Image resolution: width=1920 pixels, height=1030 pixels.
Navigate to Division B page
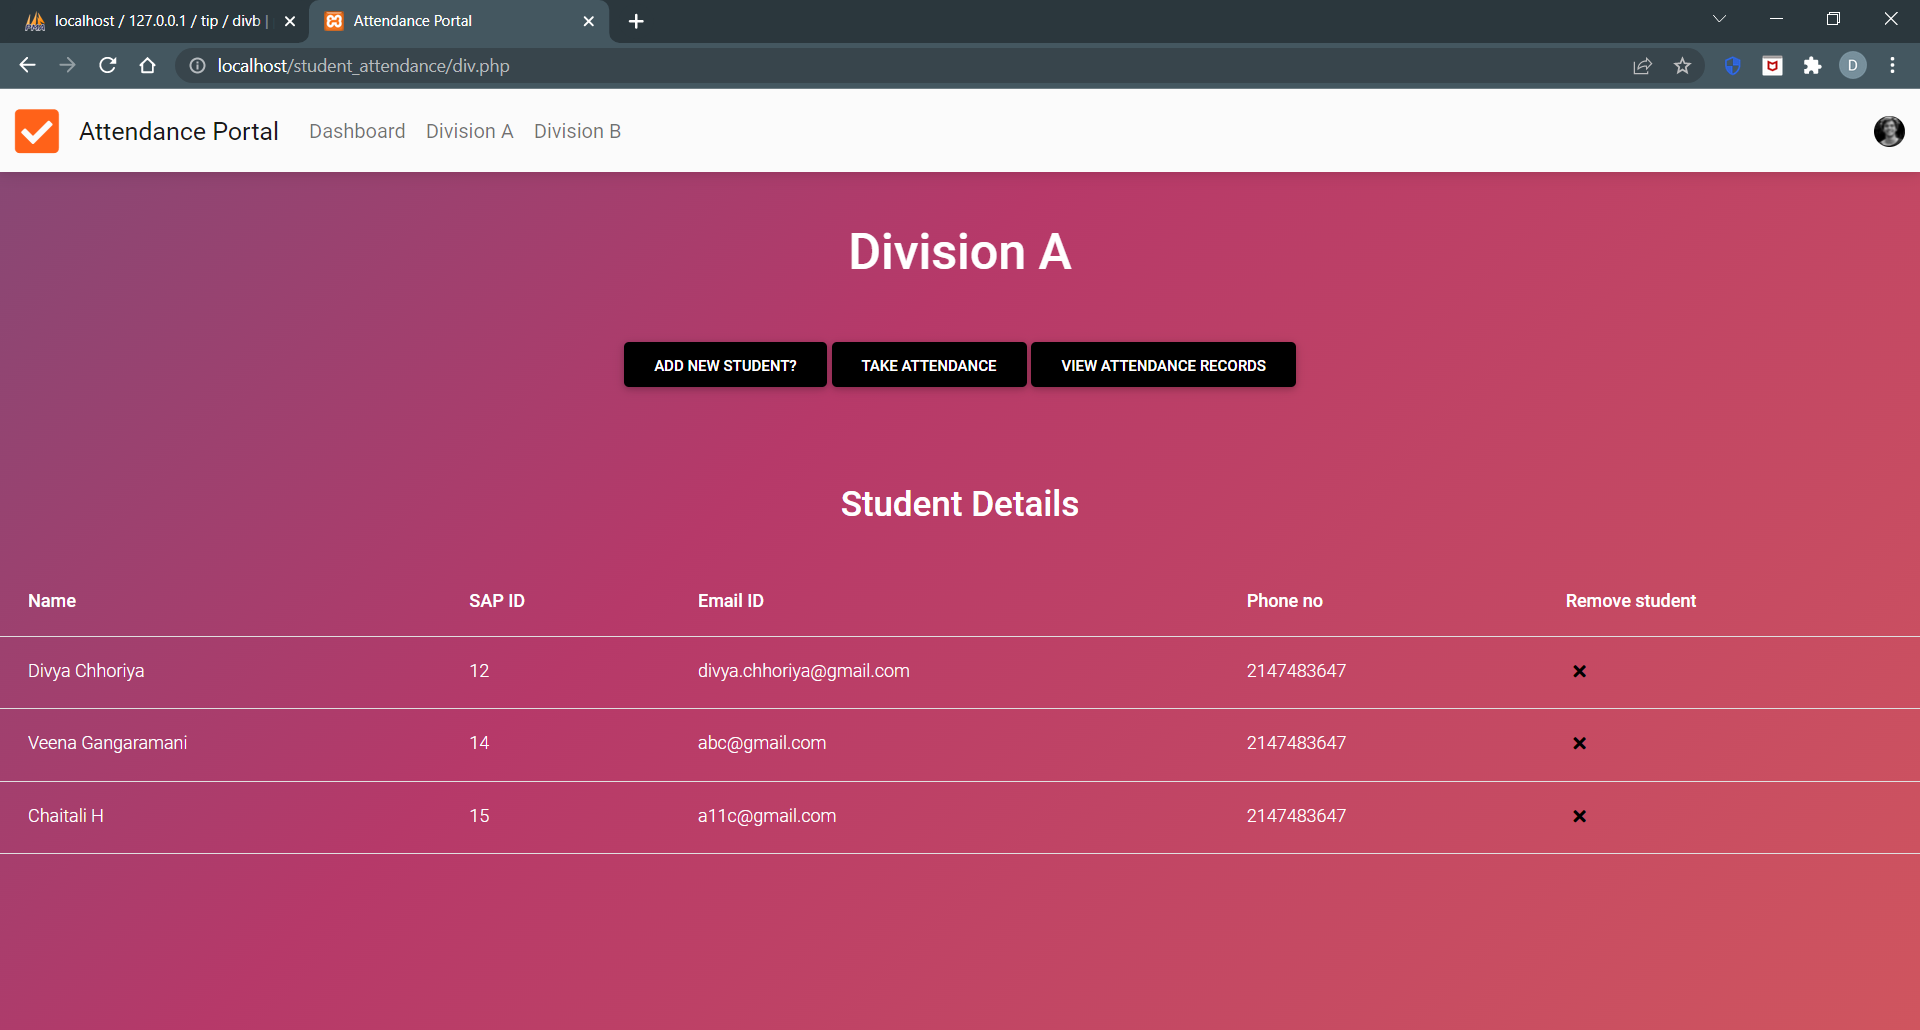click(x=577, y=131)
